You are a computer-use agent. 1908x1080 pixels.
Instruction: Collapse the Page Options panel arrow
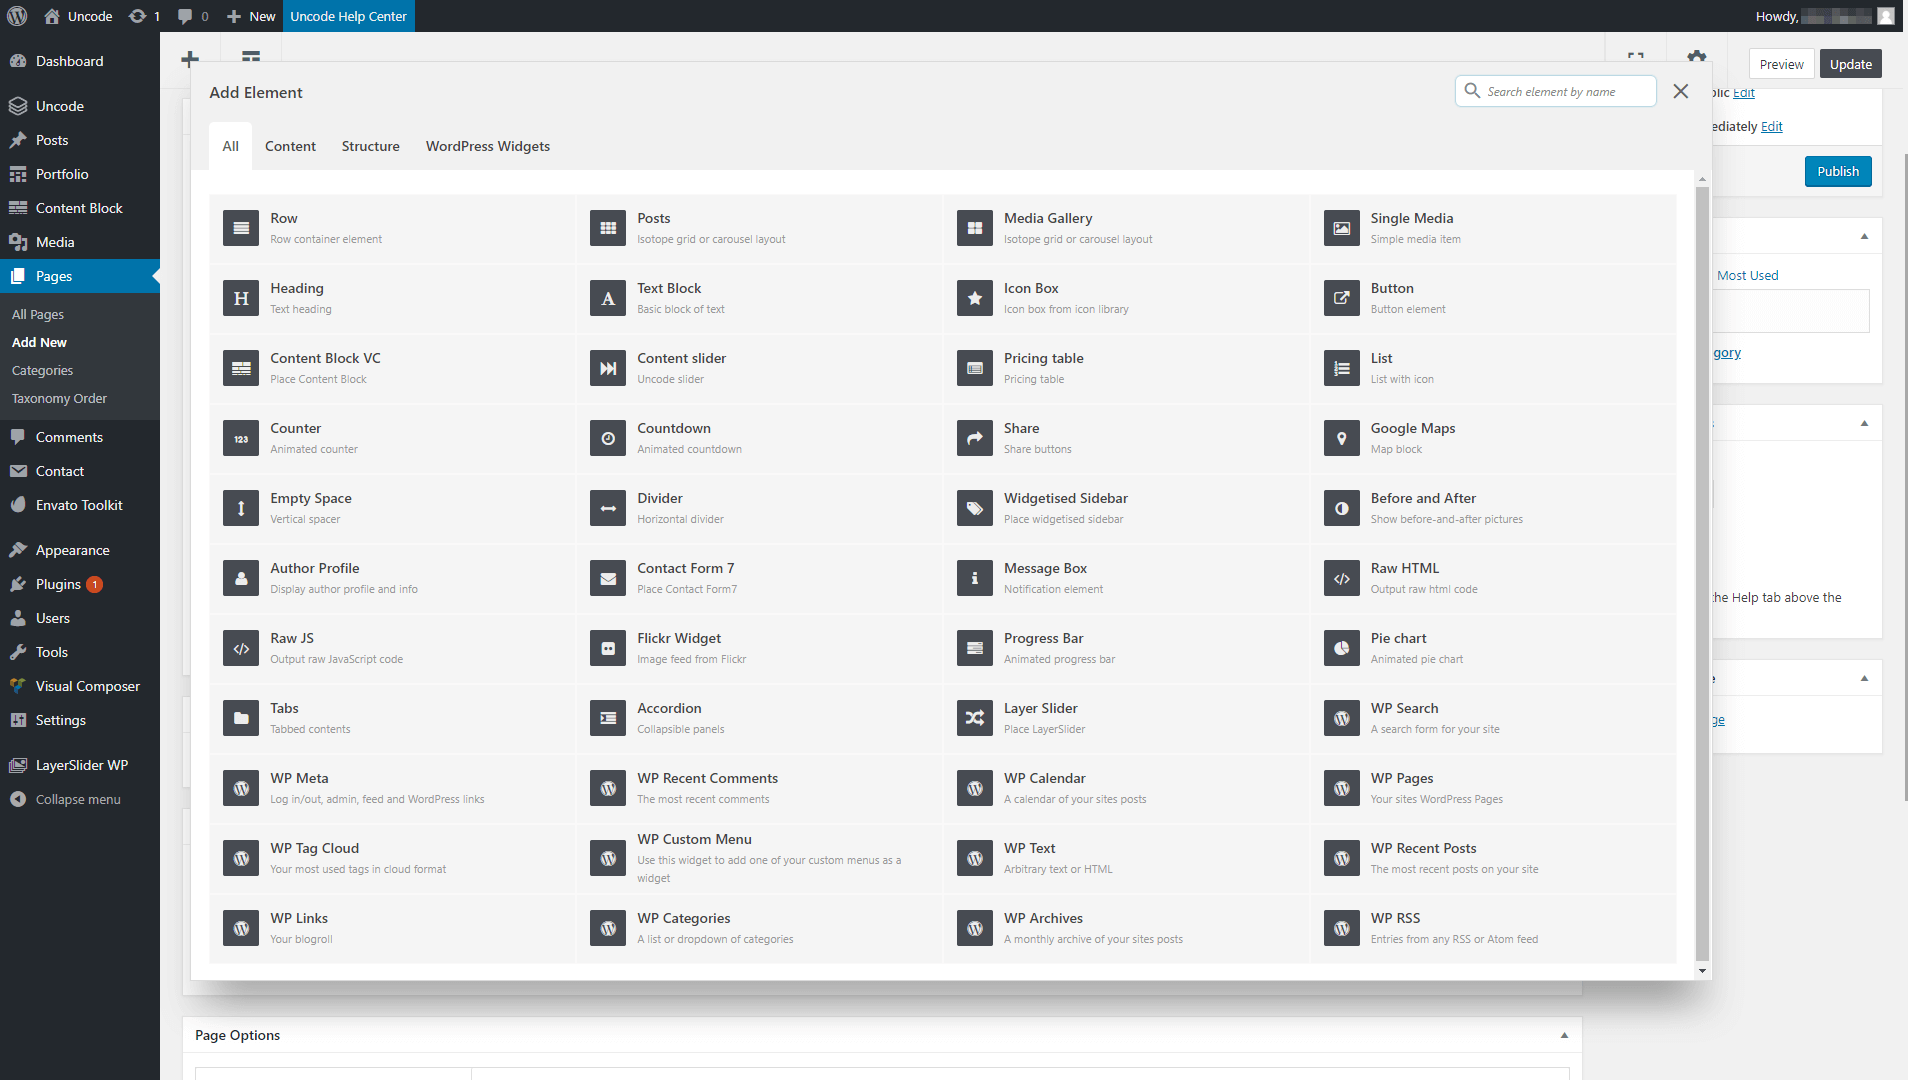coord(1564,1035)
